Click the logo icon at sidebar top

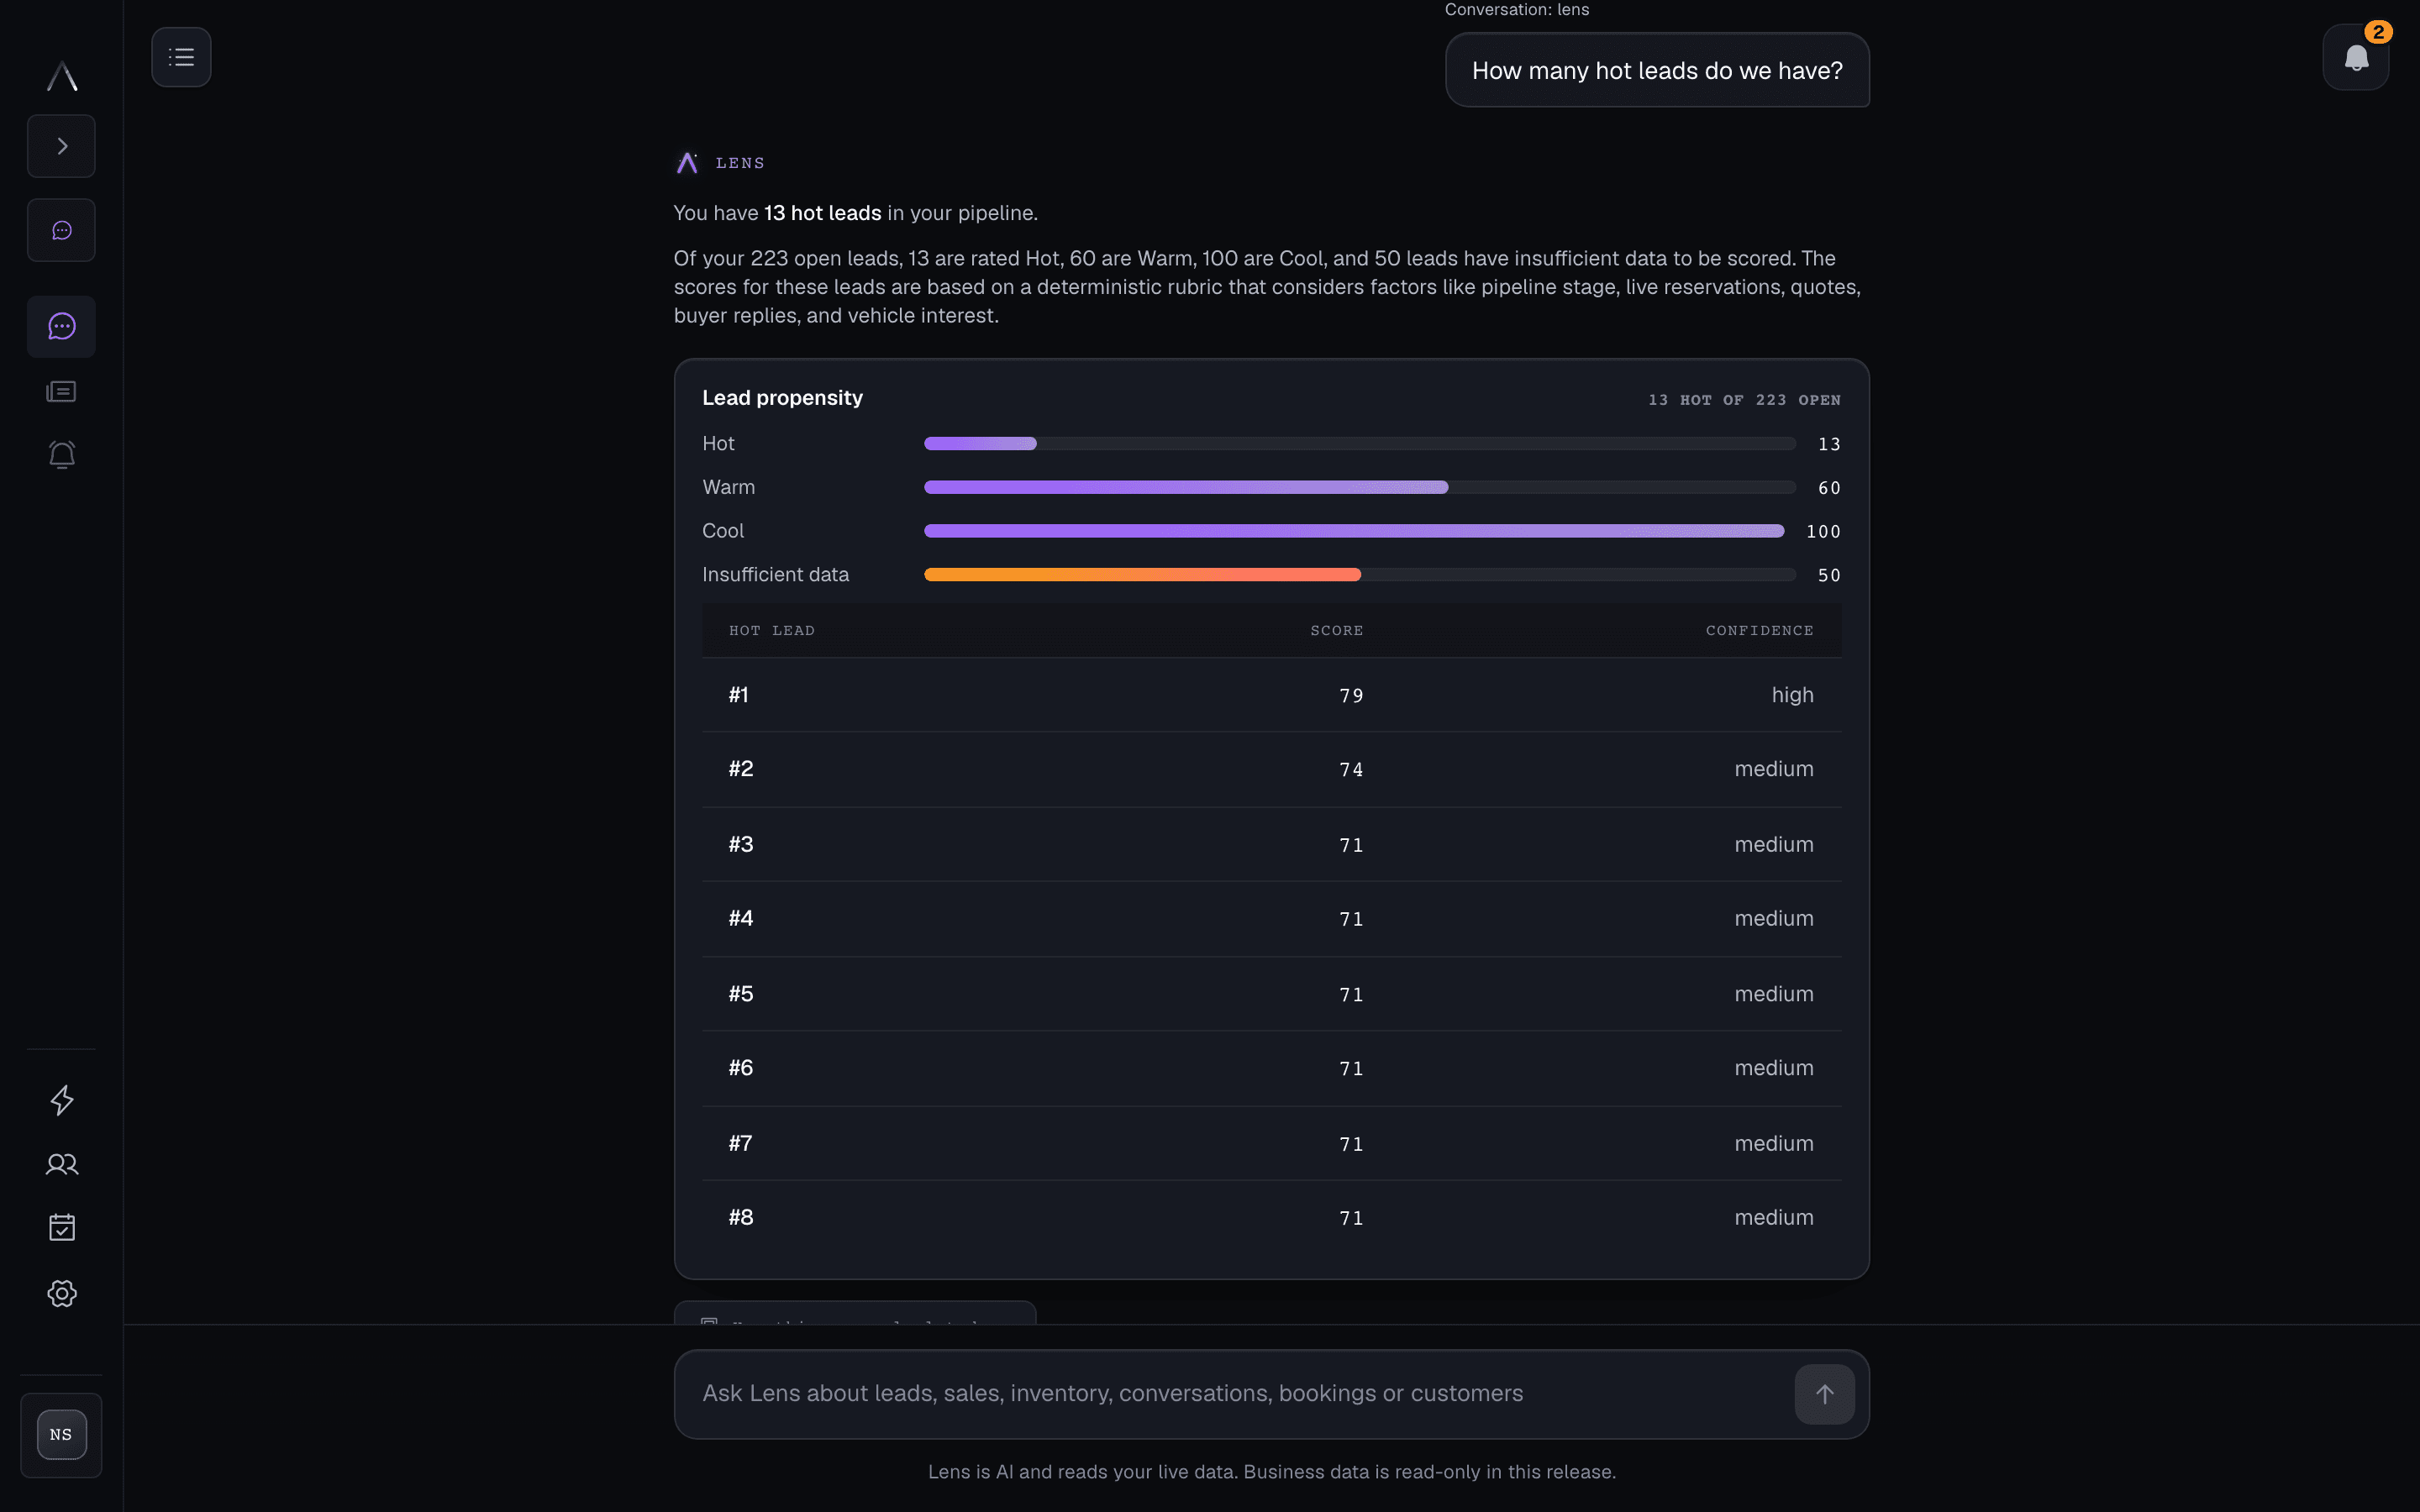pyautogui.click(x=61, y=76)
